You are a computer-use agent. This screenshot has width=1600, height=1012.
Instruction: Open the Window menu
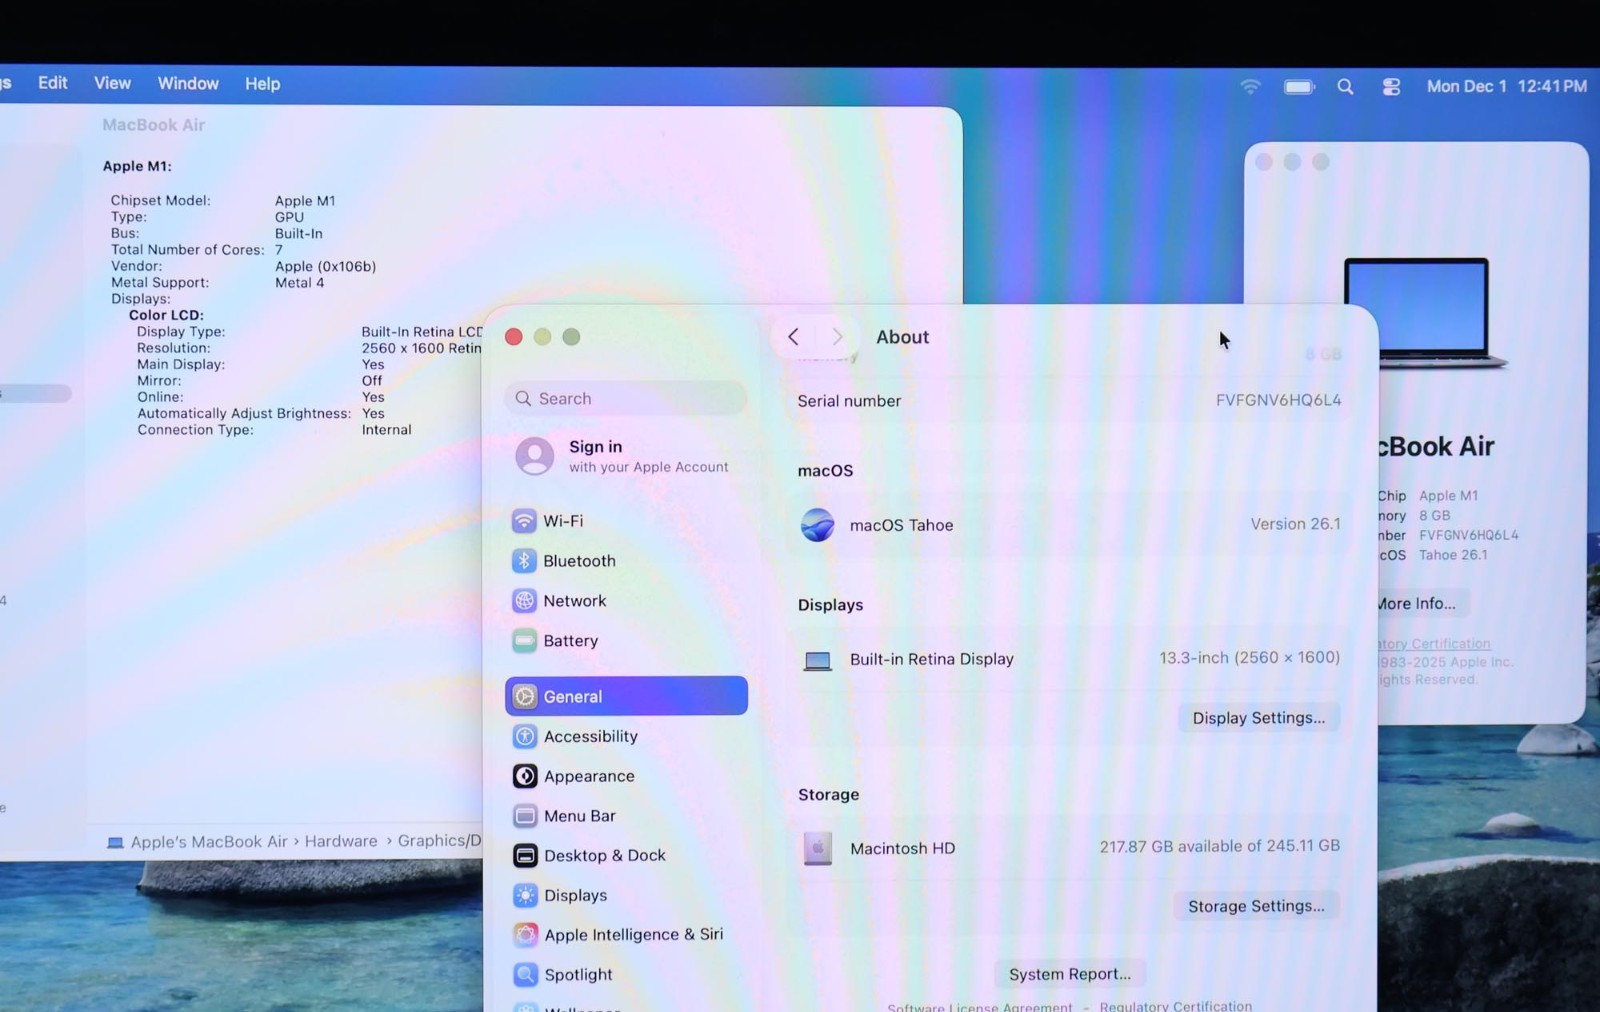point(188,84)
